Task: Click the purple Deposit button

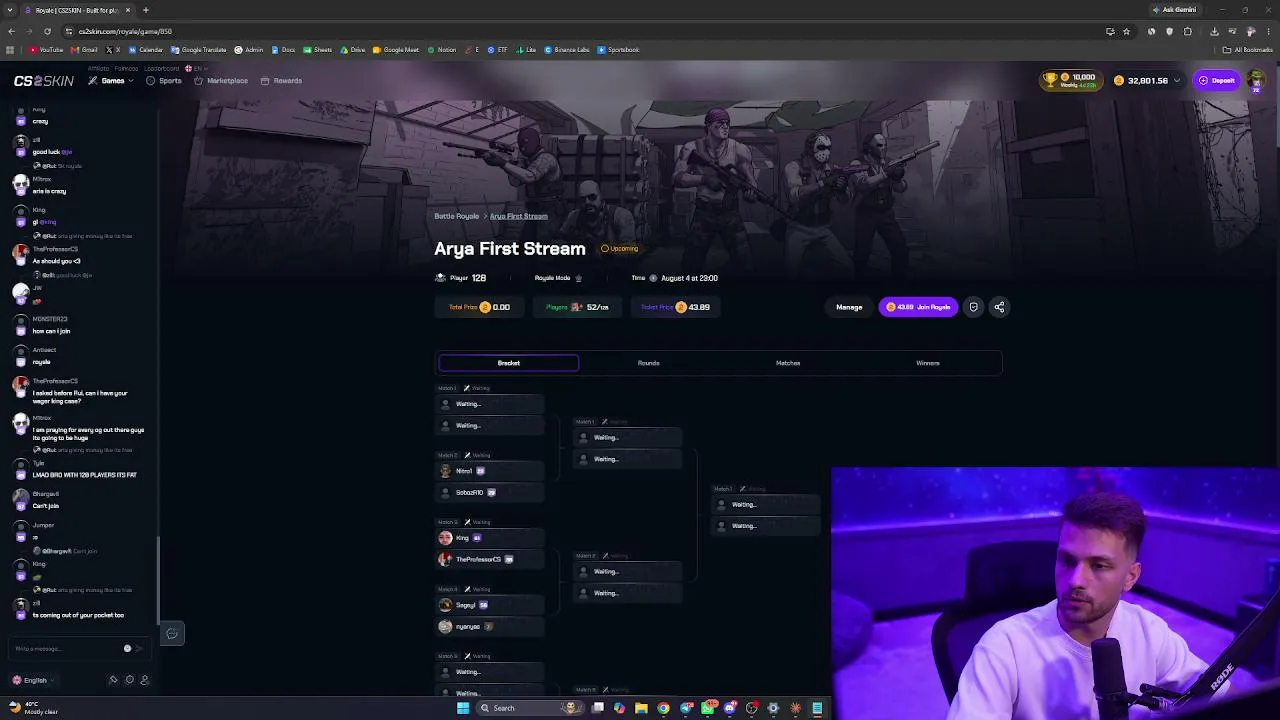Action: (x=1217, y=81)
